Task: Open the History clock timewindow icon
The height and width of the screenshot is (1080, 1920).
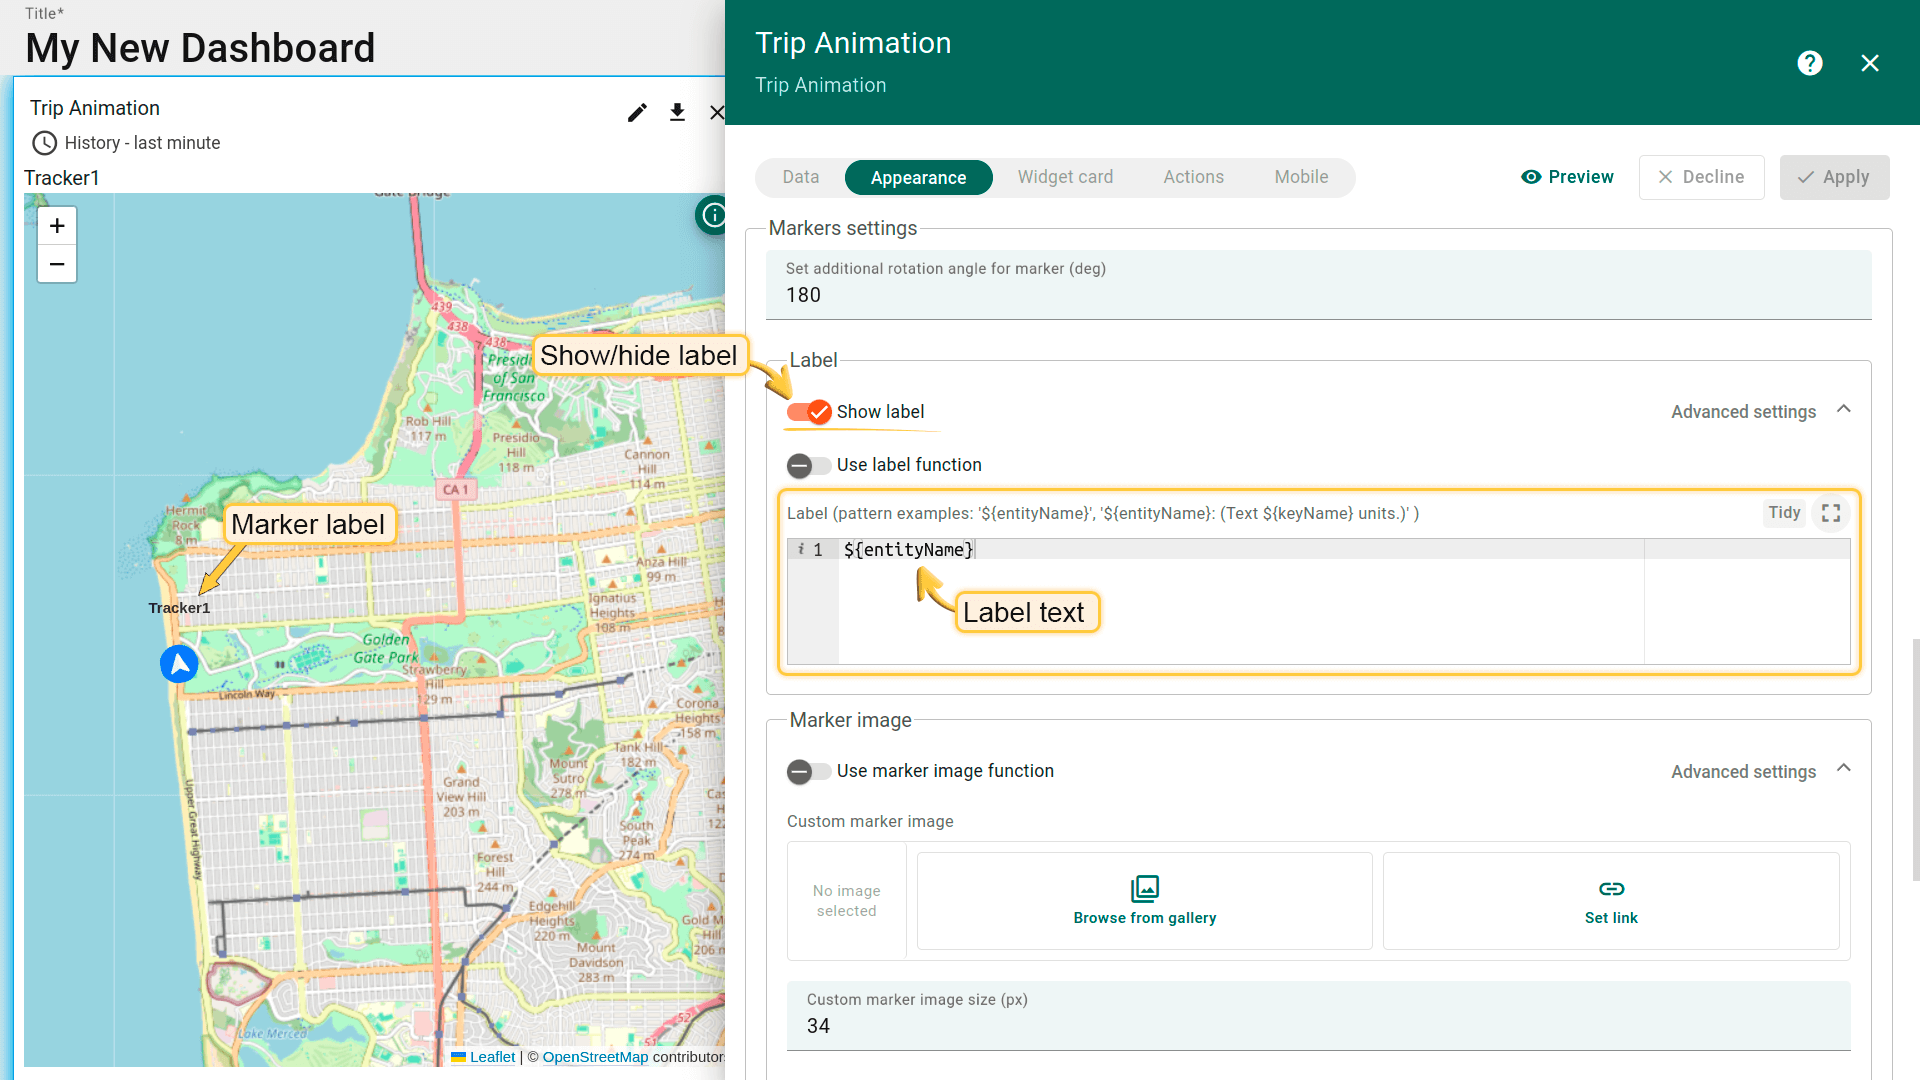Action: click(x=44, y=143)
